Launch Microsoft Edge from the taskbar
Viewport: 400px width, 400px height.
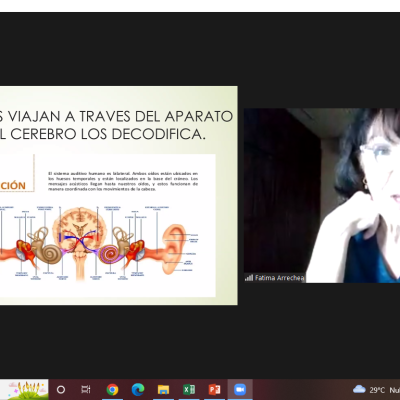tap(138, 389)
